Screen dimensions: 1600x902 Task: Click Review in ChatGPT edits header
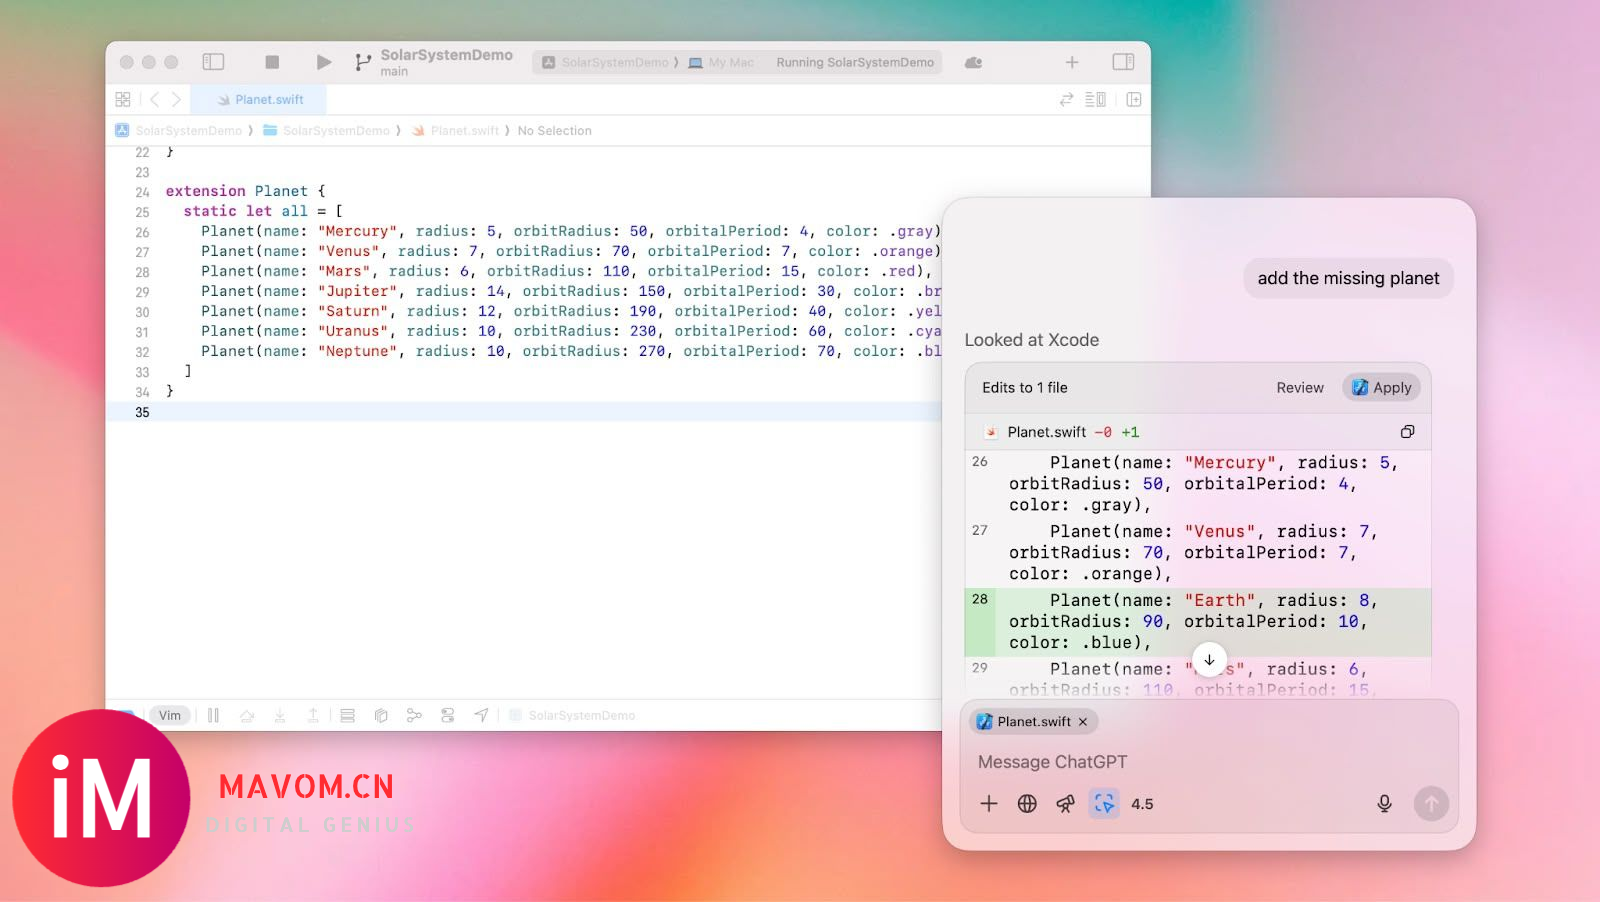[x=1300, y=388]
